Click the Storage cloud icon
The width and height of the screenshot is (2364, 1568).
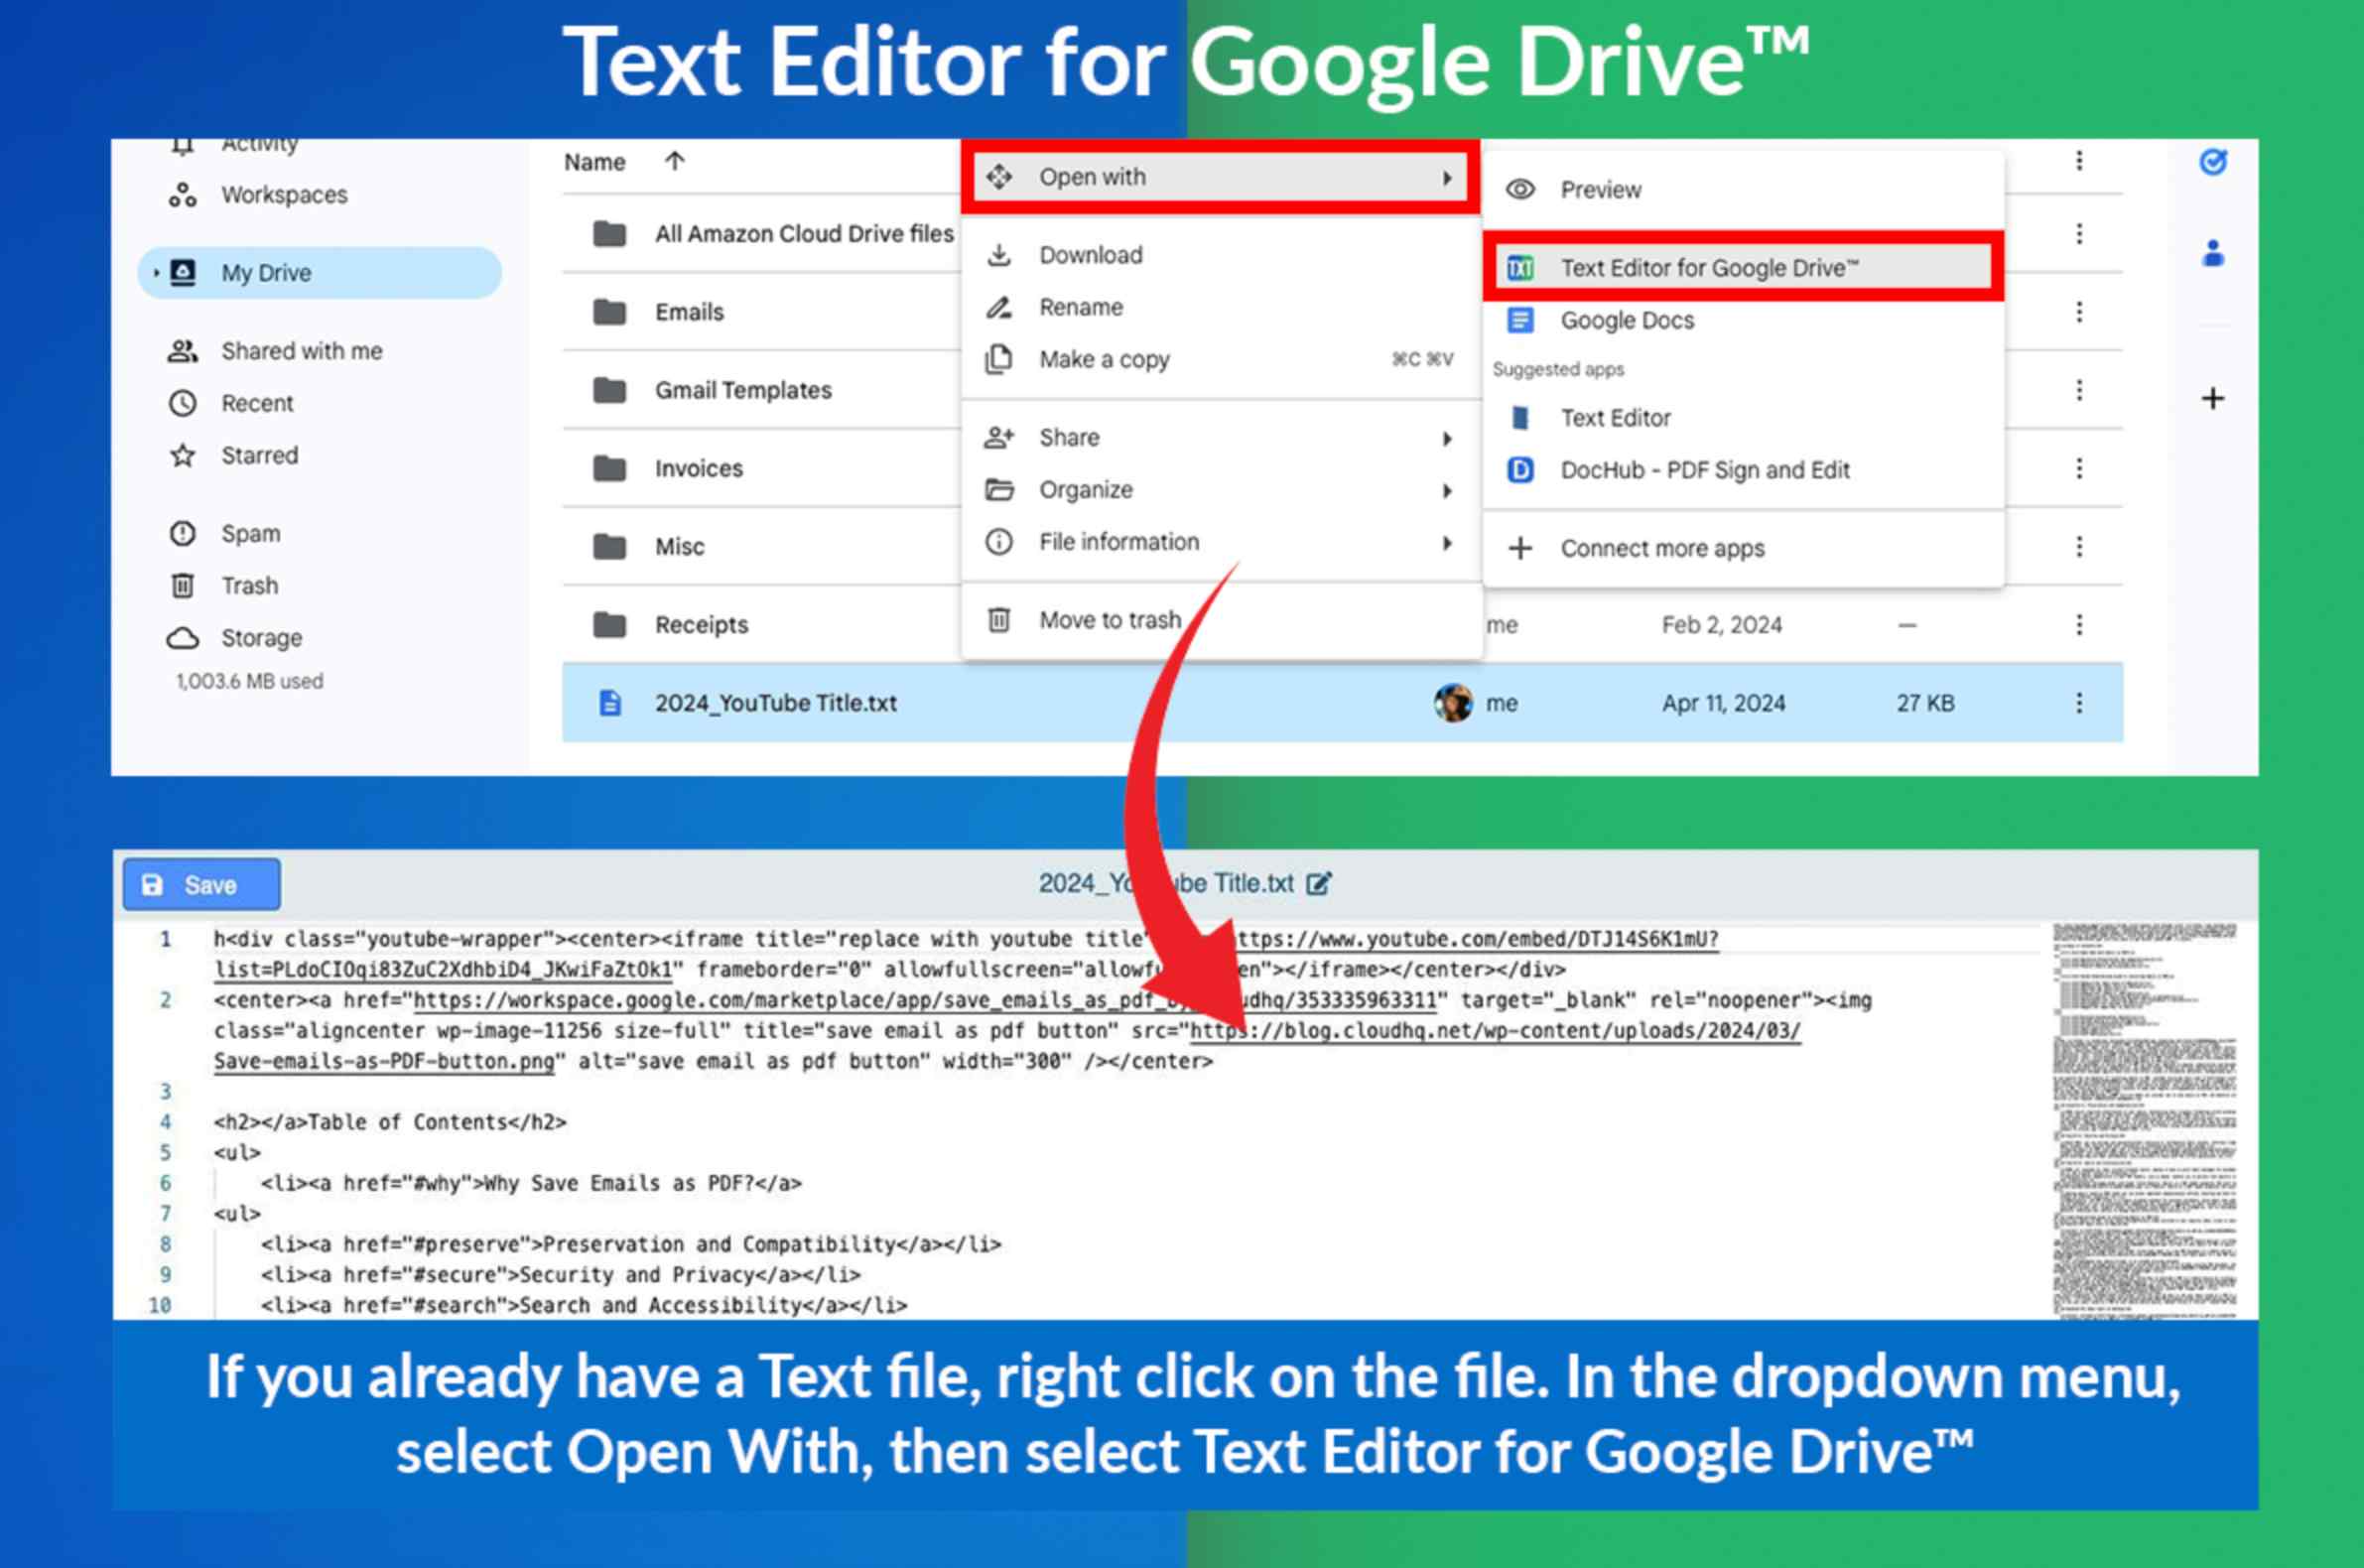[182, 637]
